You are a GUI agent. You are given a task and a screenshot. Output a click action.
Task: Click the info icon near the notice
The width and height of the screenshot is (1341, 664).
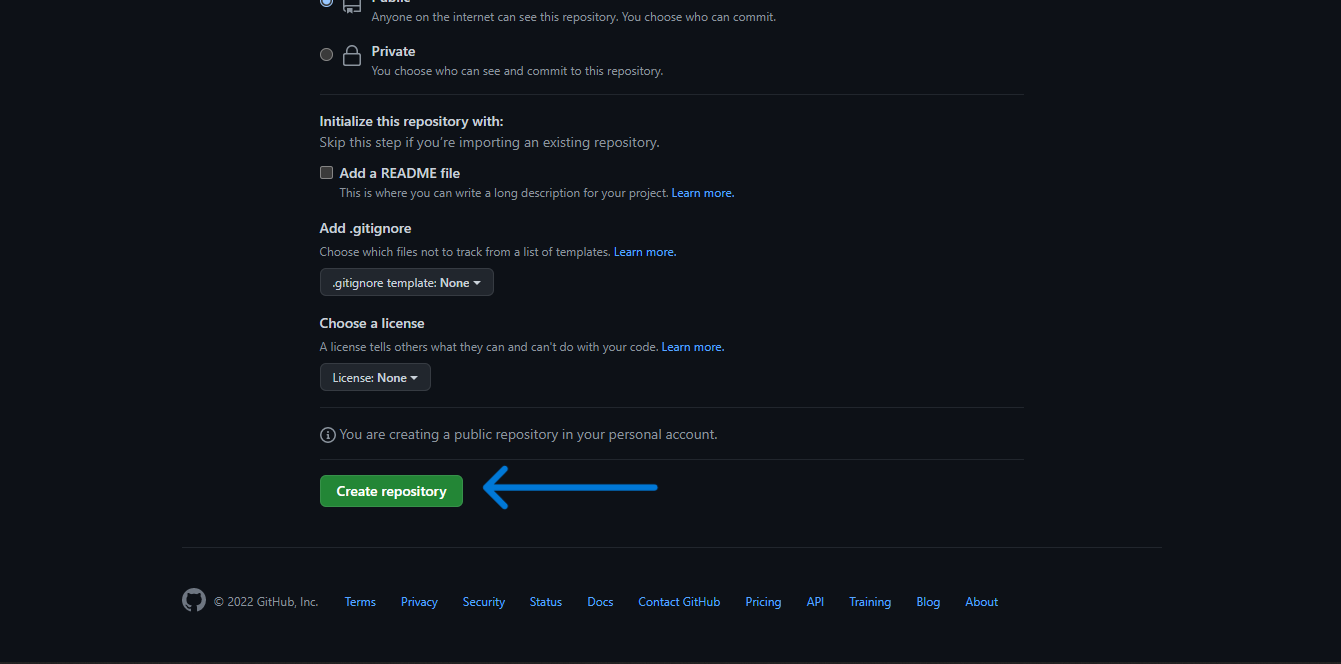click(x=327, y=434)
